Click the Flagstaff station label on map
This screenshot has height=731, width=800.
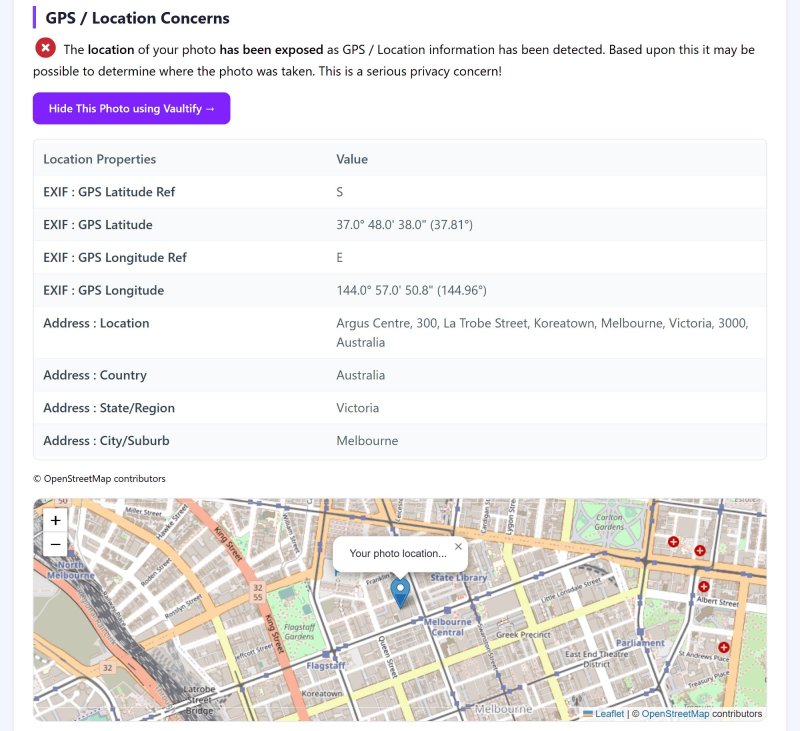326,665
